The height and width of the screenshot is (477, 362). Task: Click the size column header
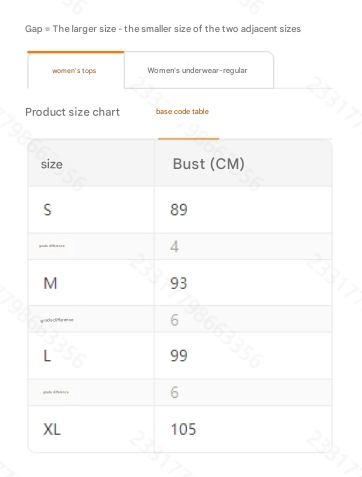[x=52, y=164]
